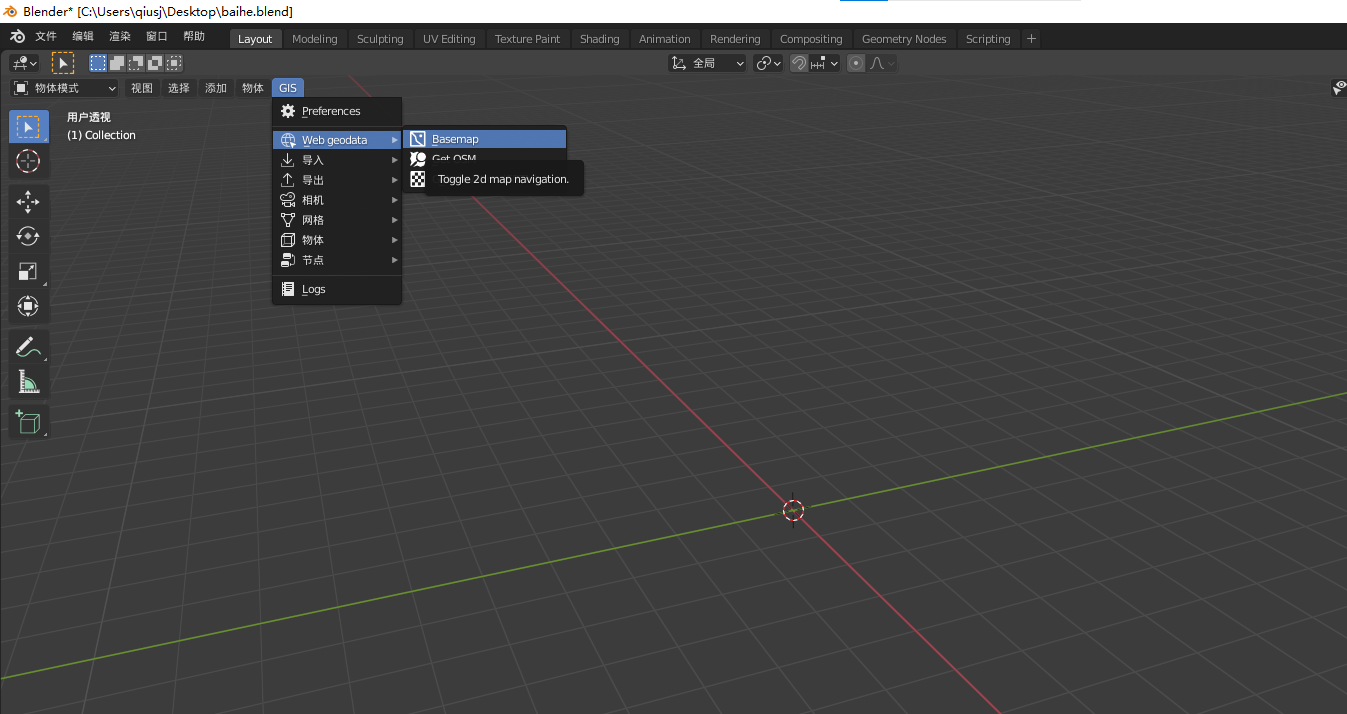Toggle selectability and visibility eye icon
The width and height of the screenshot is (1347, 714).
(1338, 88)
